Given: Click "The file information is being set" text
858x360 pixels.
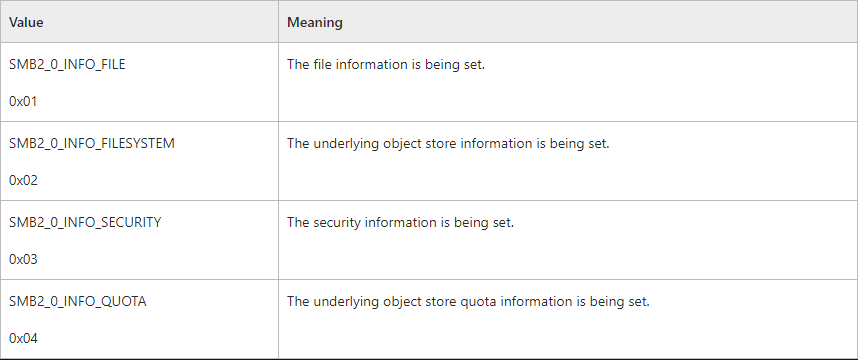Looking at the screenshot, I should click(x=386, y=65).
